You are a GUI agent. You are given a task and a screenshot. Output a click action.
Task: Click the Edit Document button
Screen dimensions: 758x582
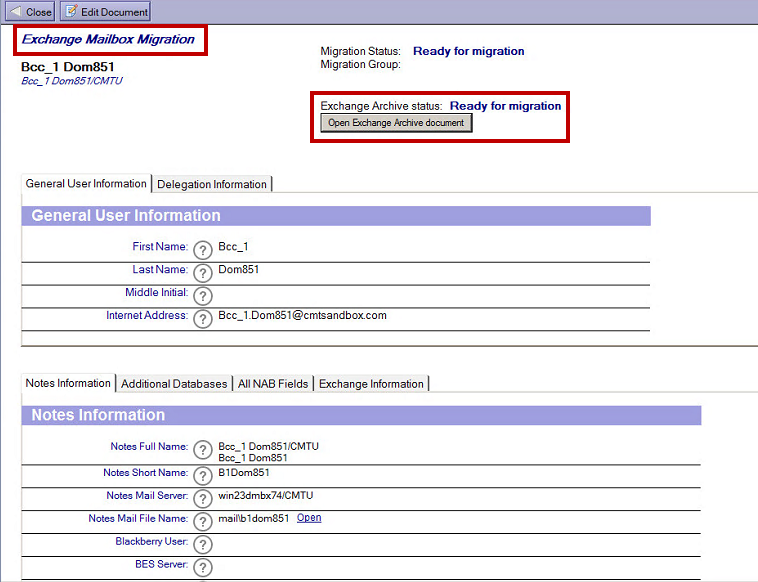(105, 12)
